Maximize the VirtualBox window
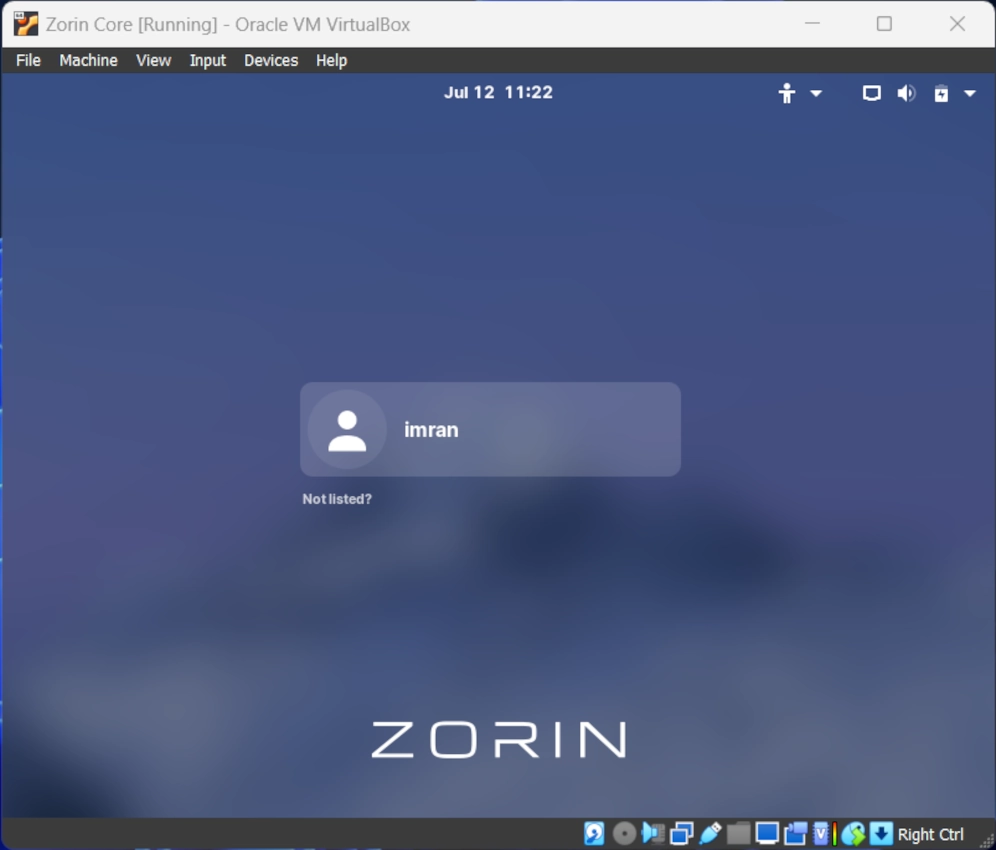996x850 pixels. pyautogui.click(x=884, y=24)
